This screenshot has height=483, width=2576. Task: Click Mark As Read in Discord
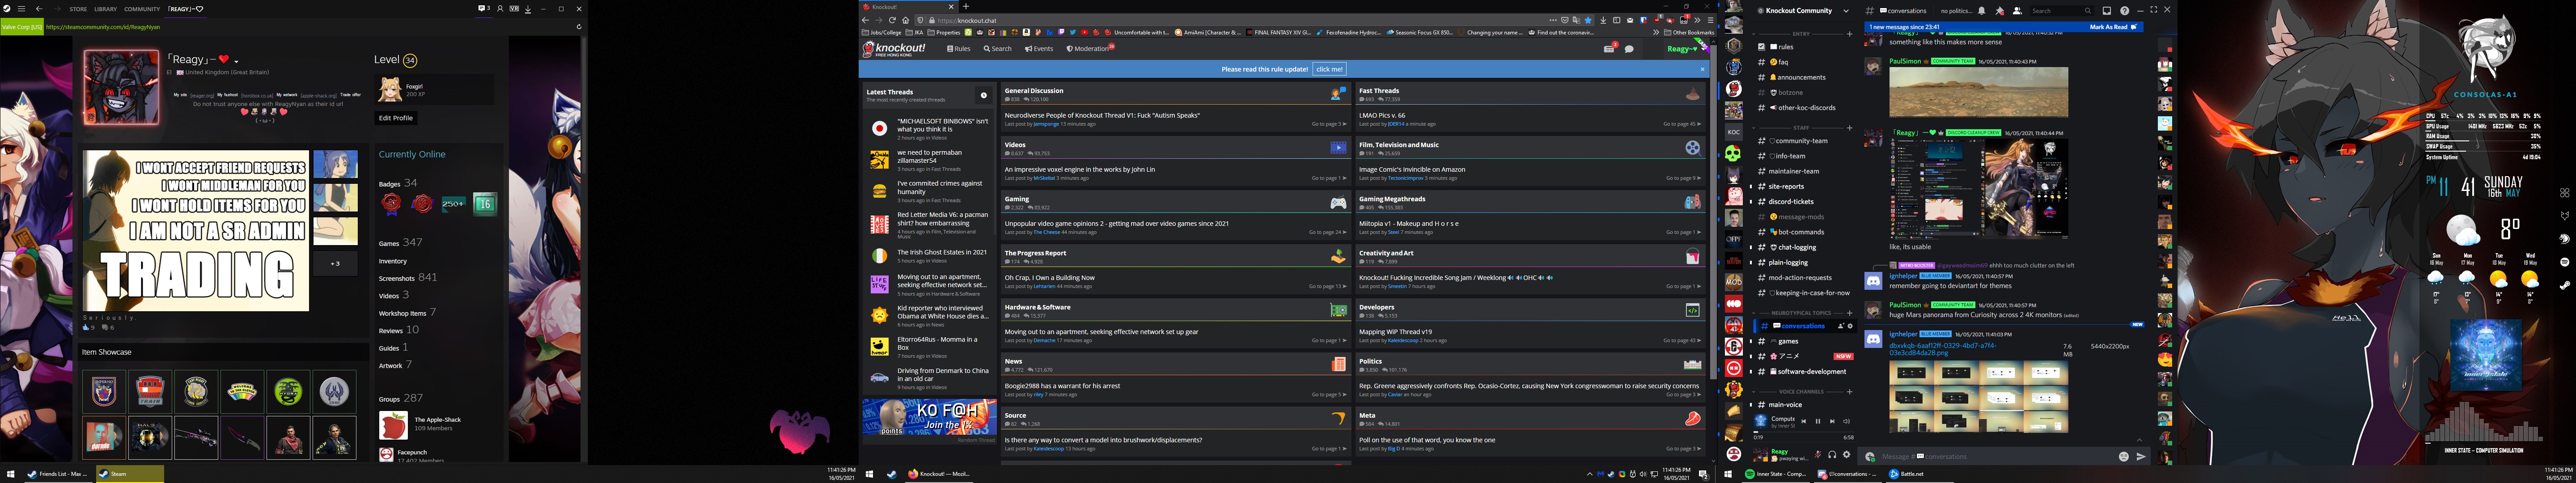point(2113,27)
